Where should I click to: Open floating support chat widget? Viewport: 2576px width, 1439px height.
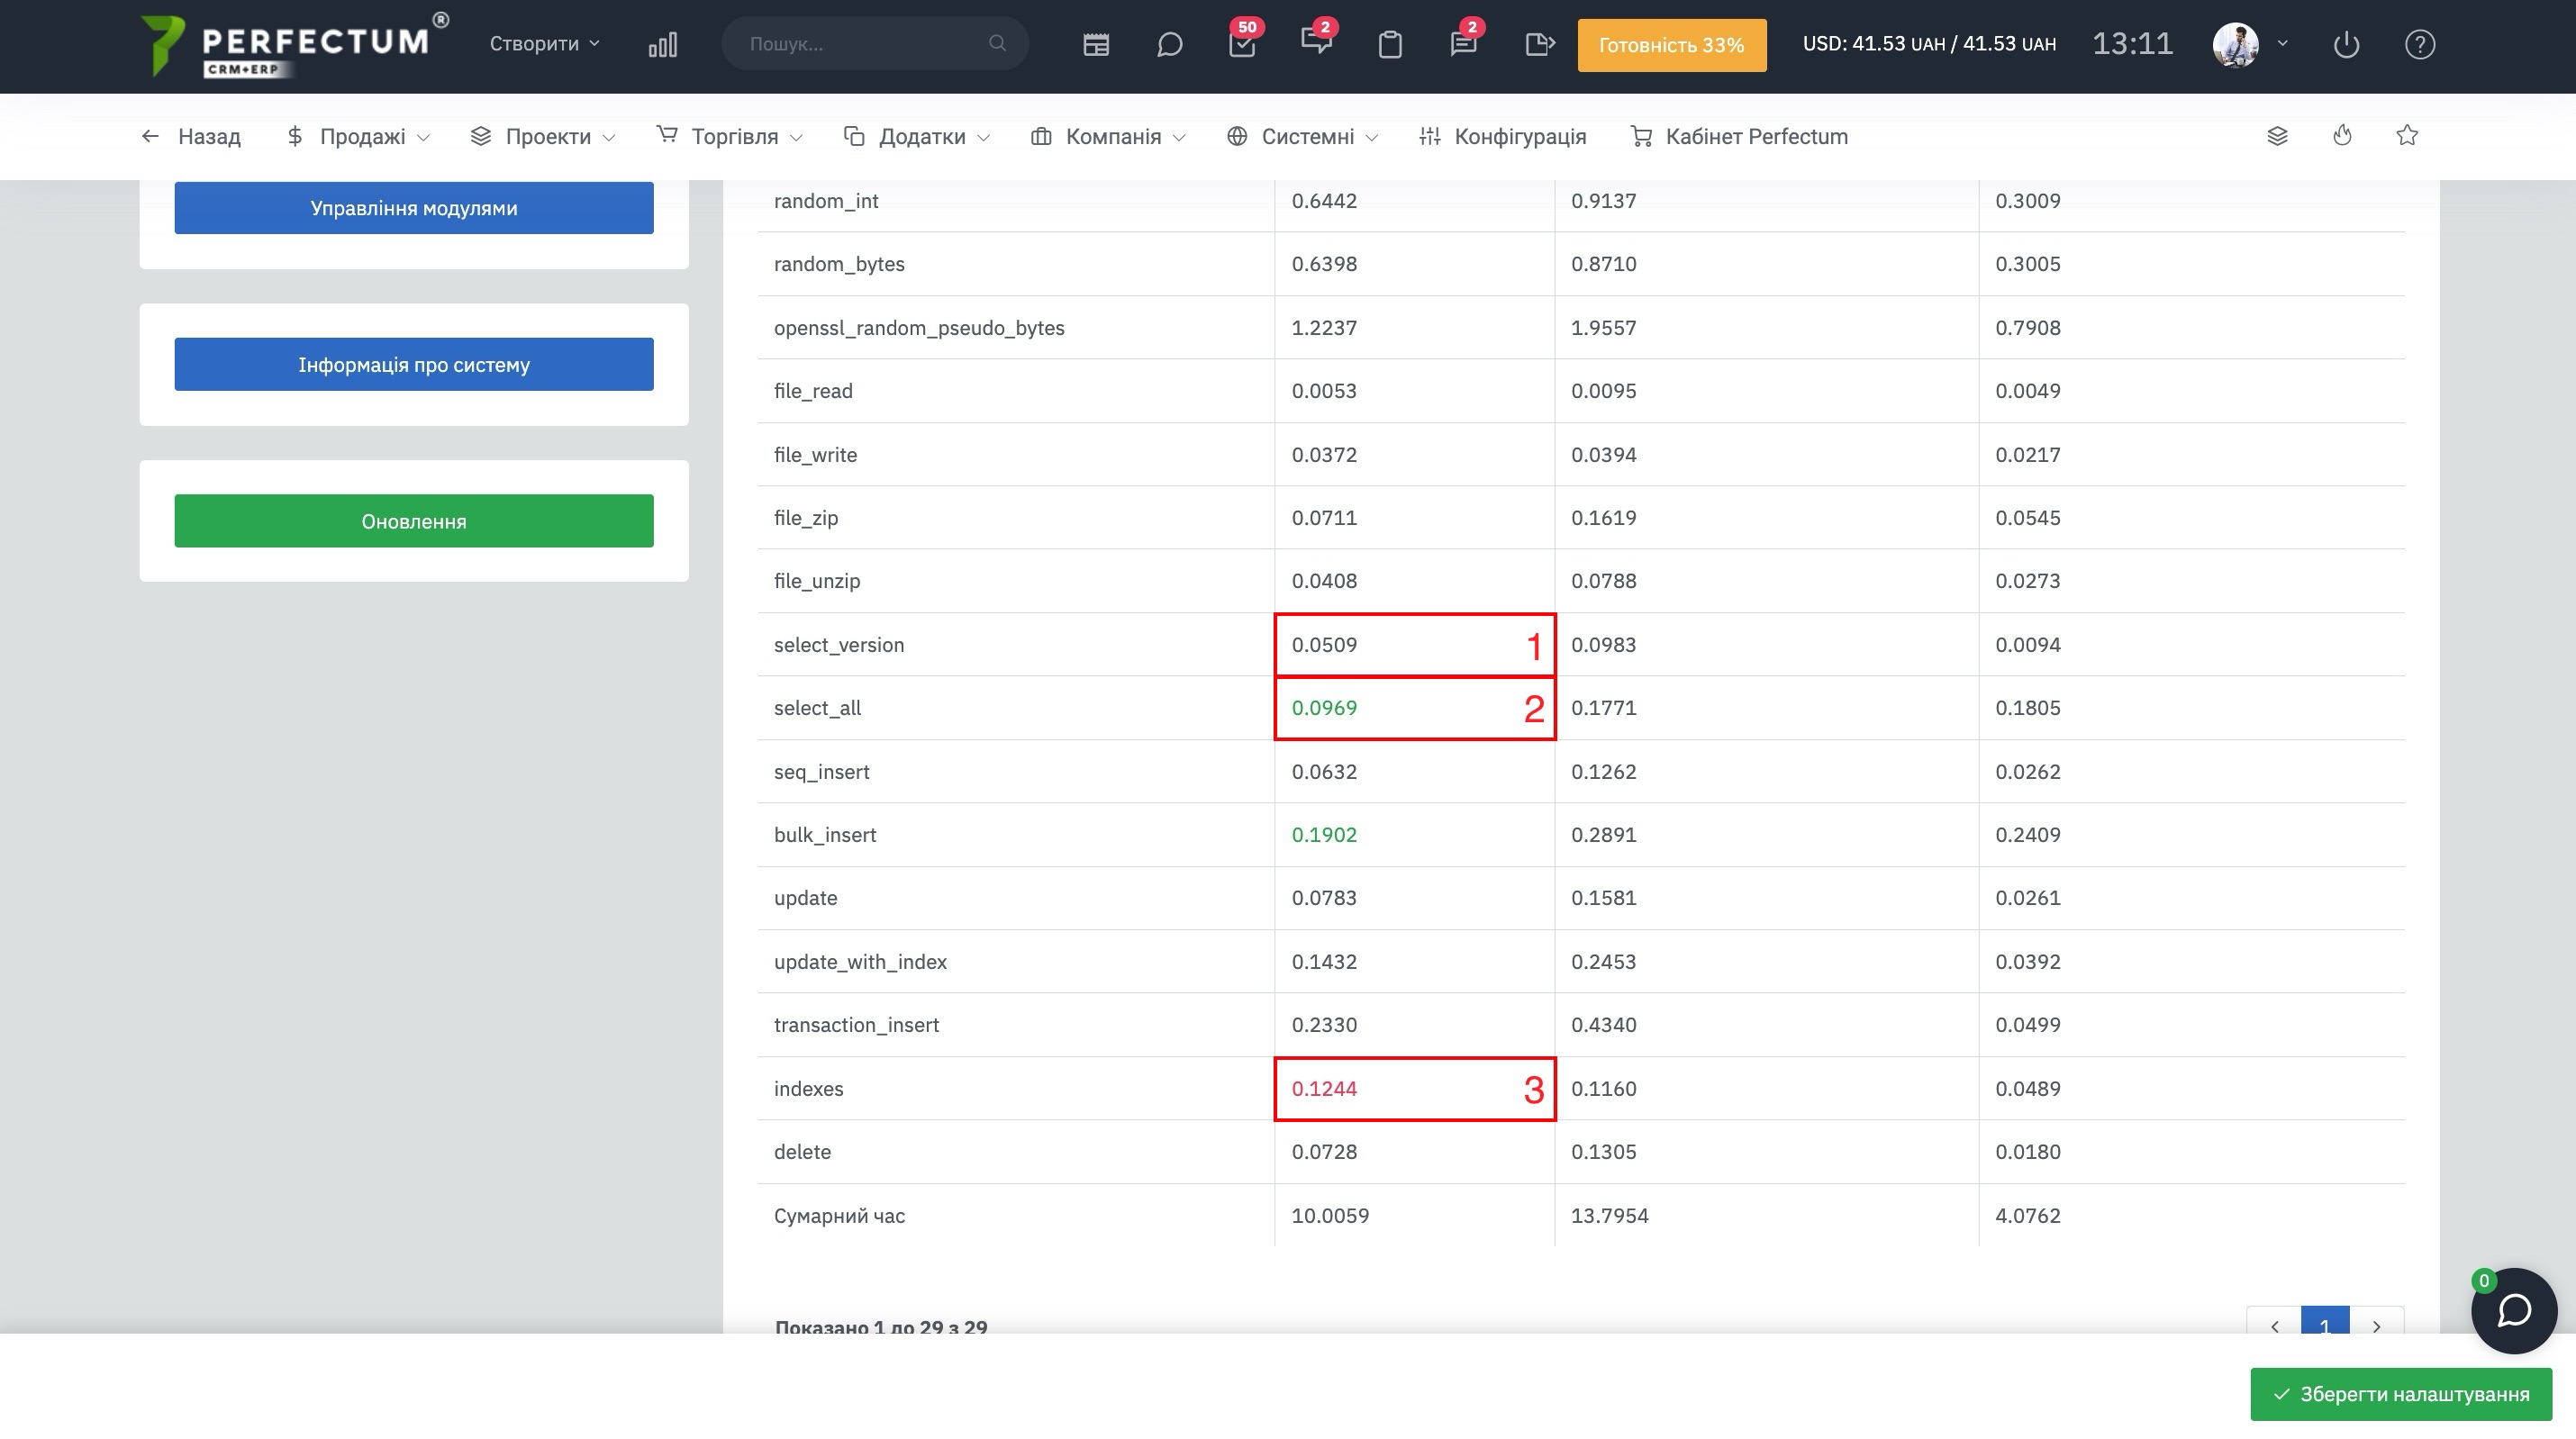[2513, 1310]
